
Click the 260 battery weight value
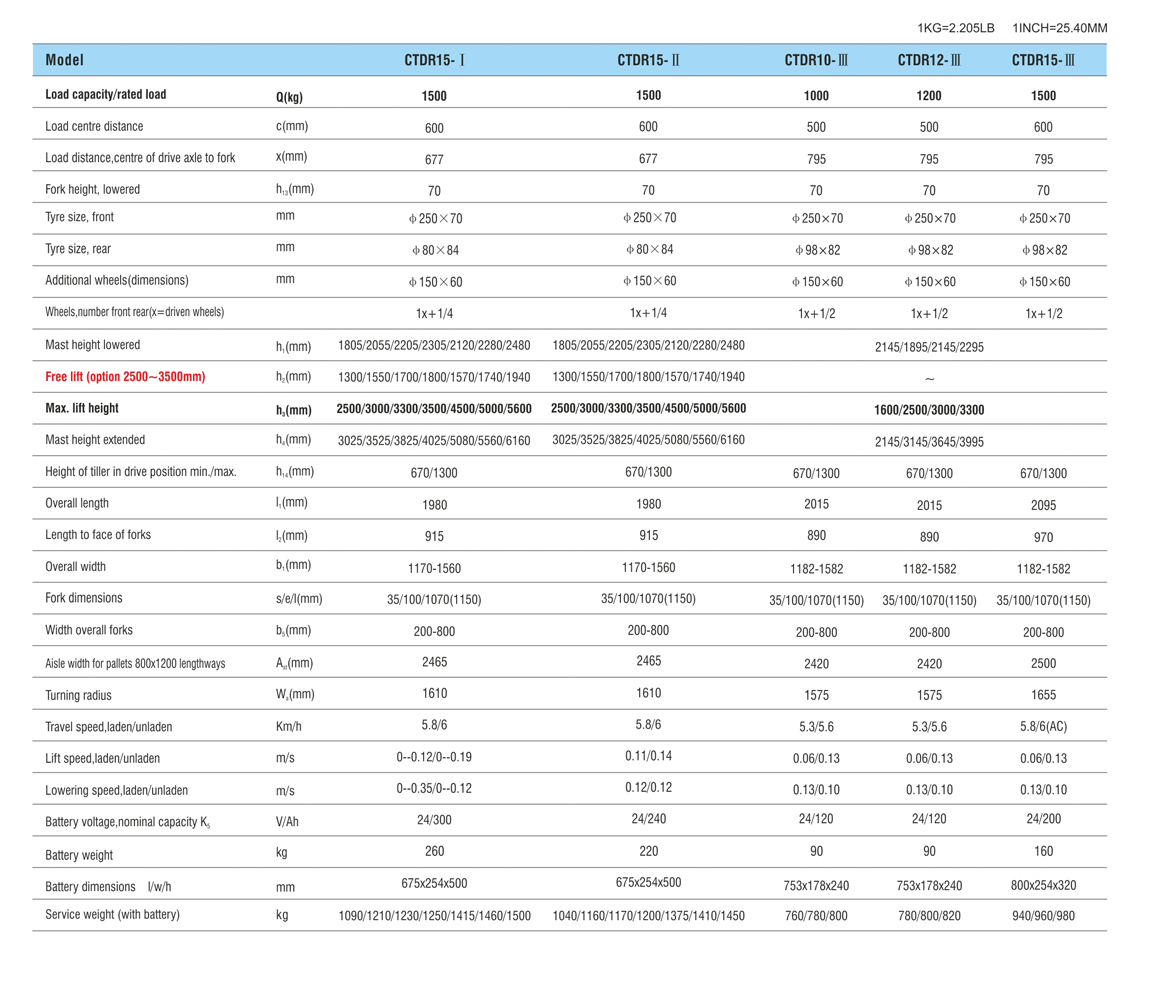(434, 851)
